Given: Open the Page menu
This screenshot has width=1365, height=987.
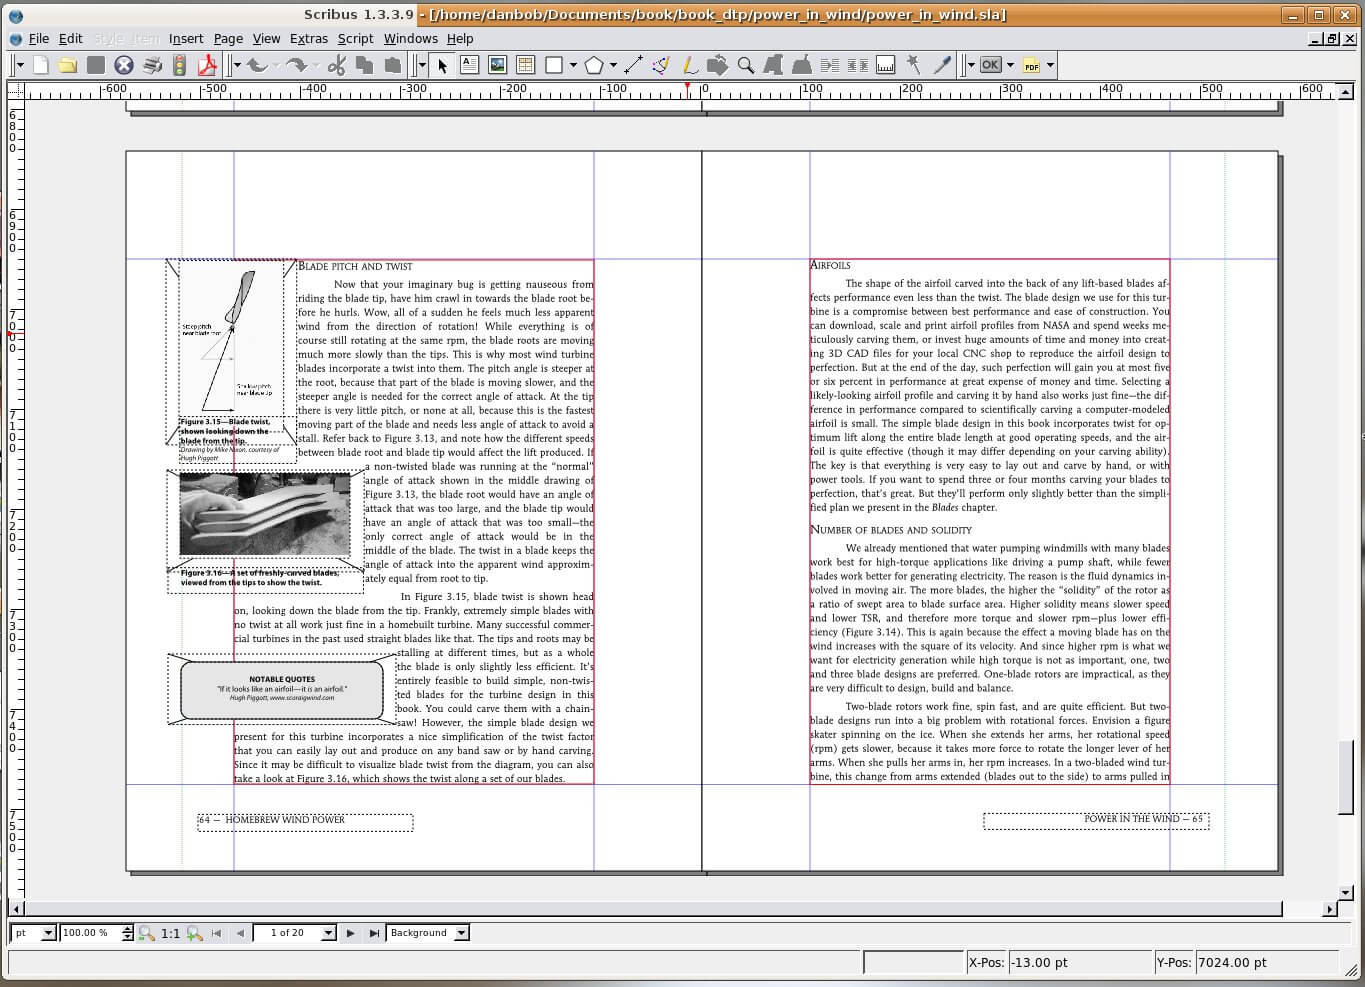Looking at the screenshot, I should (x=228, y=38).
